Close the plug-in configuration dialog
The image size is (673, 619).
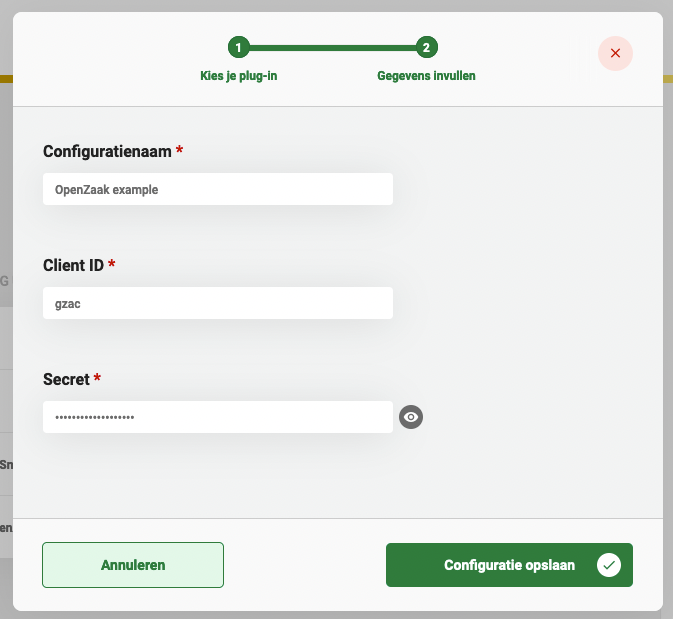615,53
